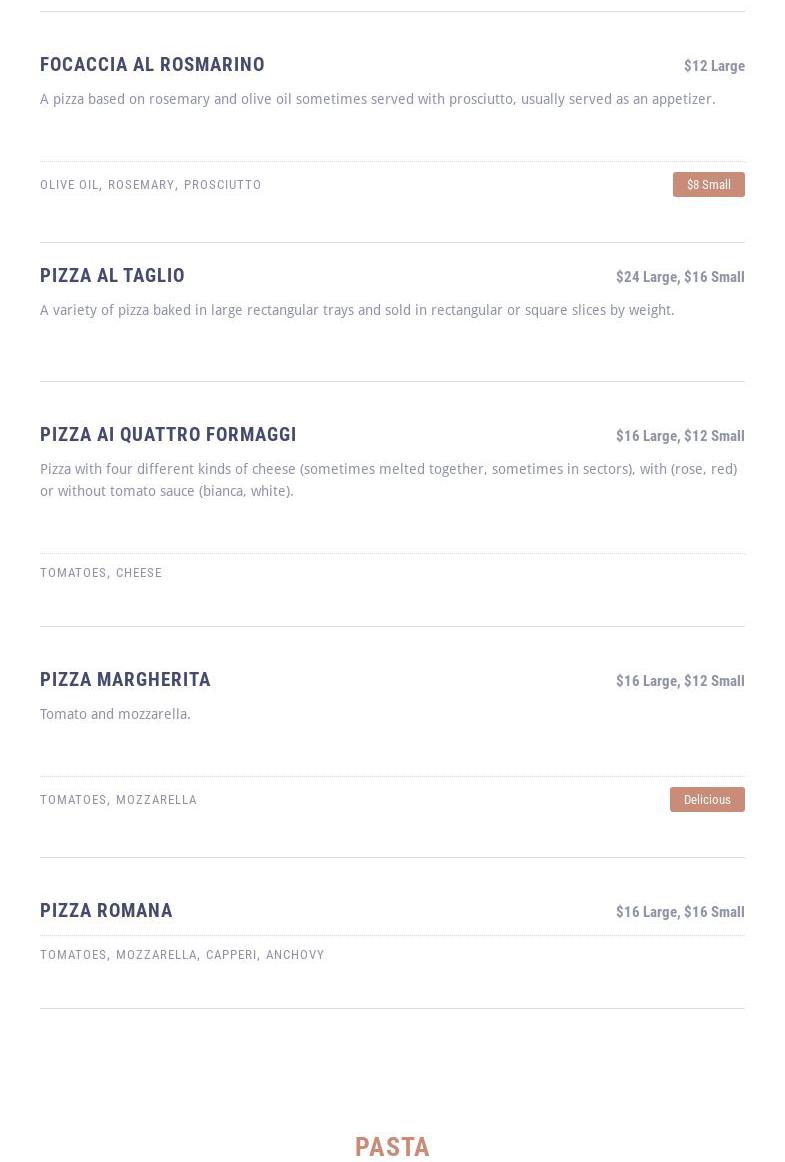Click the olive oil, rosemary, prosciutto ingredients
This screenshot has height=1162, width=785.
pyautogui.click(x=150, y=185)
